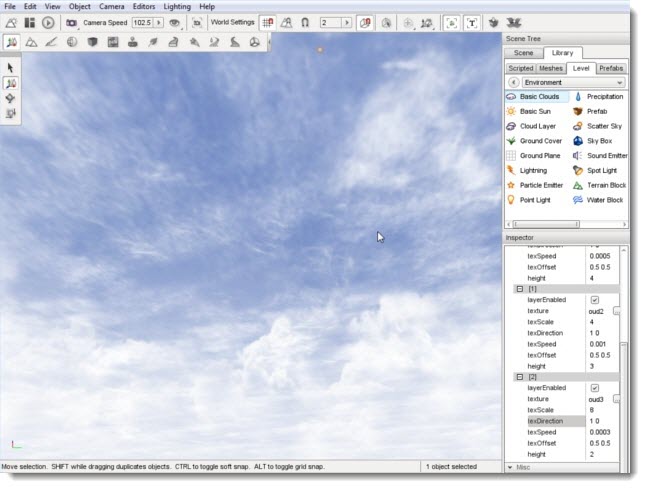Open the River Editor icon
Image resolution: width=645 pixels, height=488 pixels.
pyautogui.click(x=214, y=42)
